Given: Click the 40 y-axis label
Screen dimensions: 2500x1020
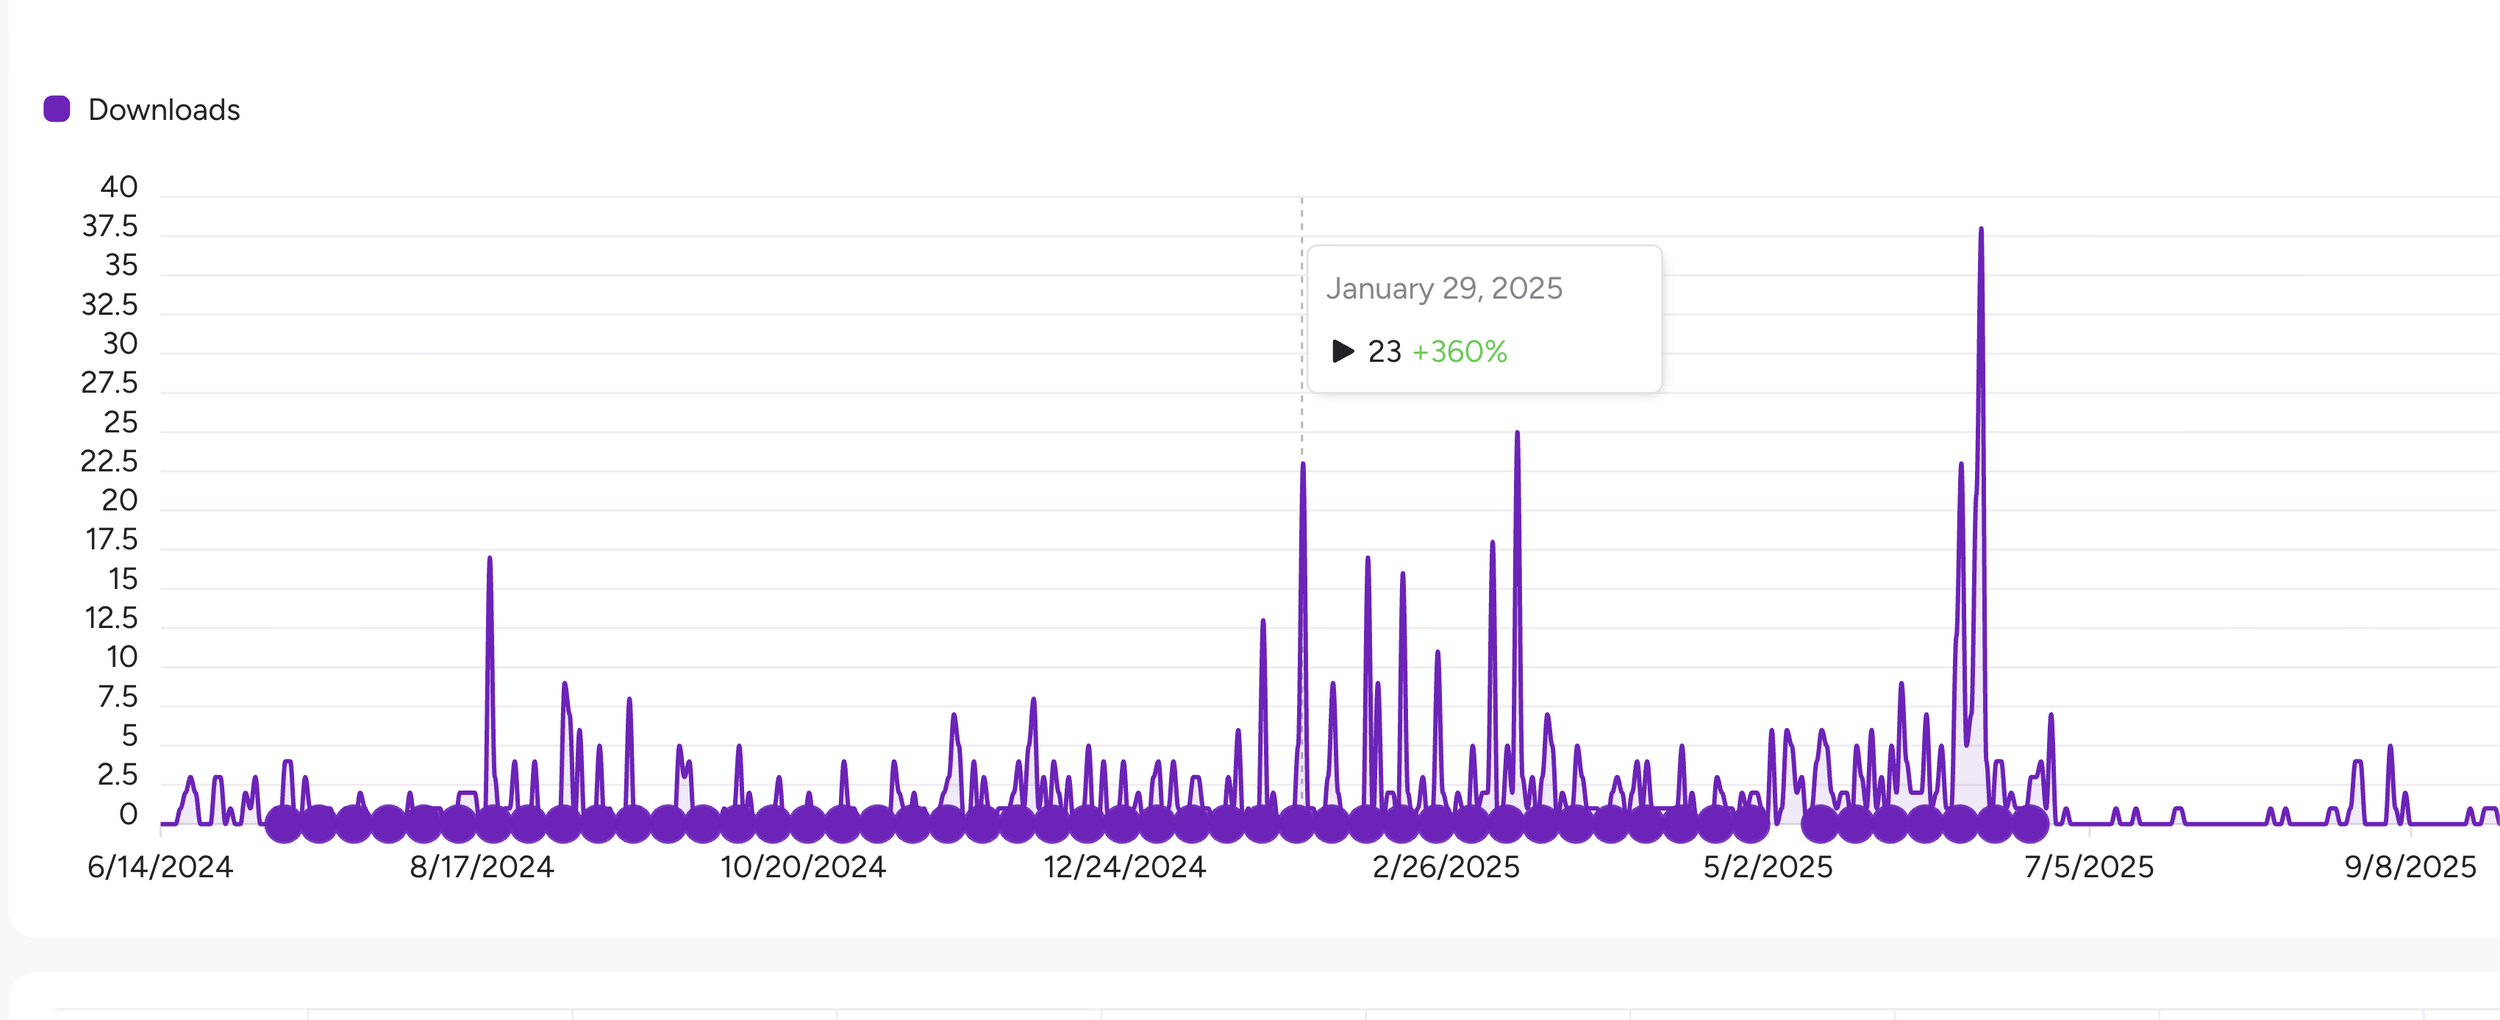Looking at the screenshot, I should 119,187.
